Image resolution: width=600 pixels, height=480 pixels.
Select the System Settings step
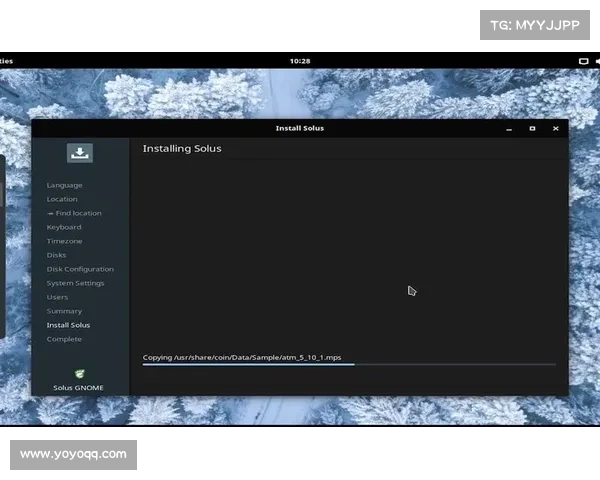[x=74, y=283]
